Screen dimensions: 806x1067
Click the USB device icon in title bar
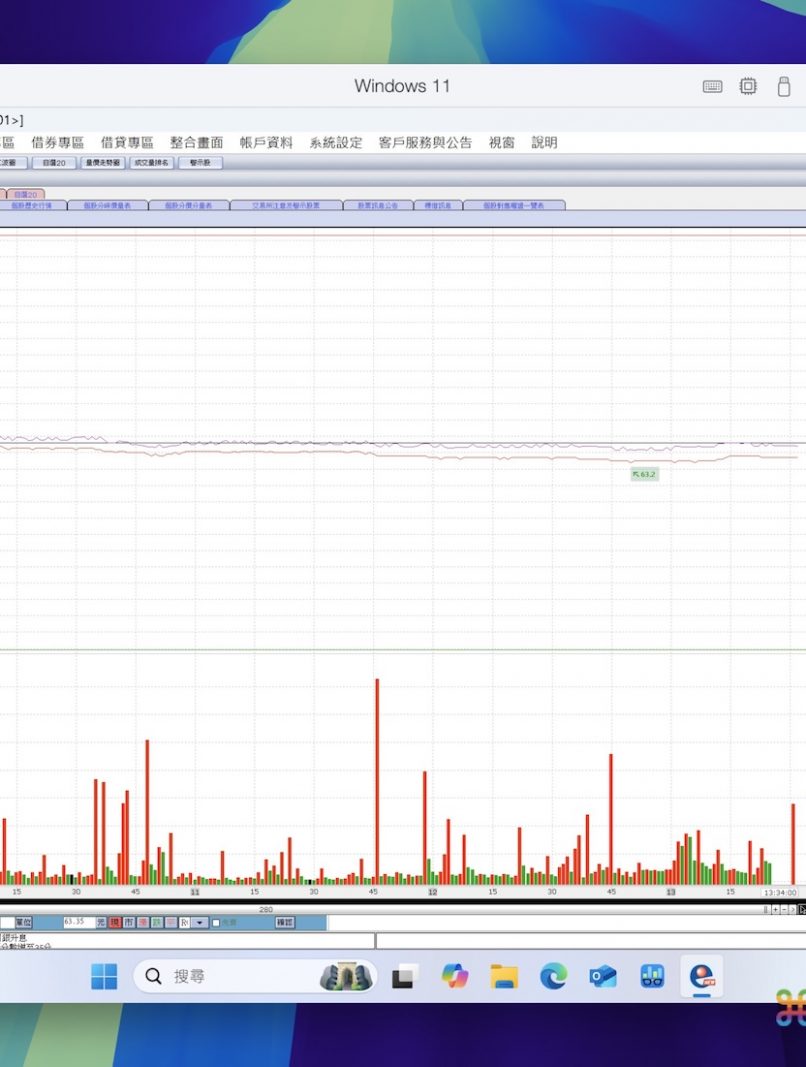pos(784,87)
